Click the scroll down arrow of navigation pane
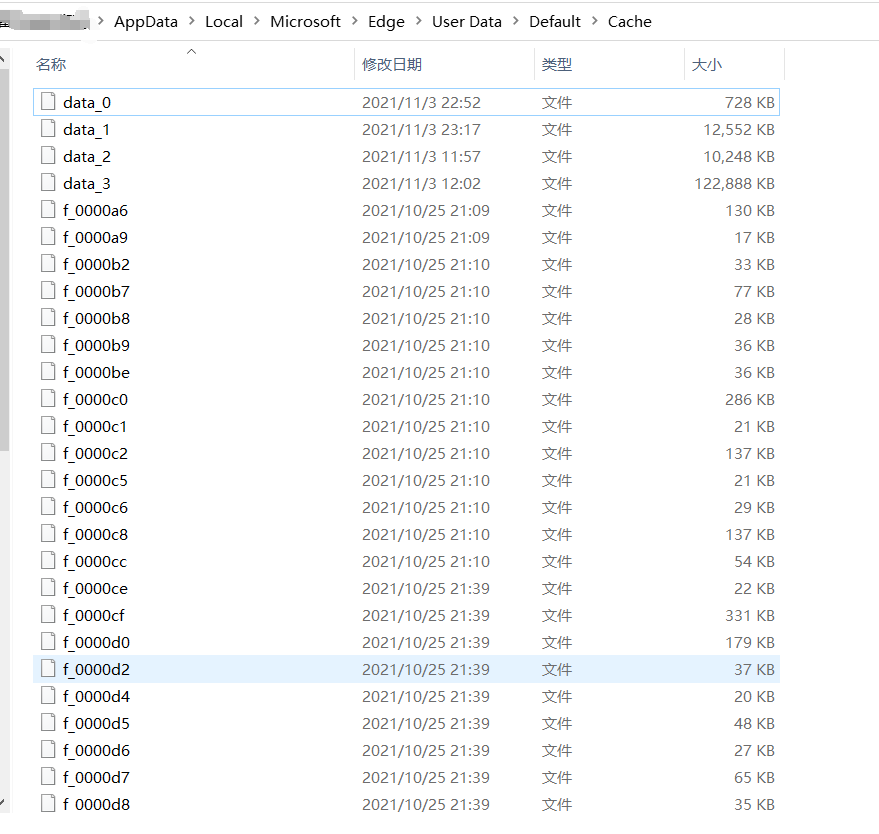The image size is (879, 834). [x=3, y=803]
